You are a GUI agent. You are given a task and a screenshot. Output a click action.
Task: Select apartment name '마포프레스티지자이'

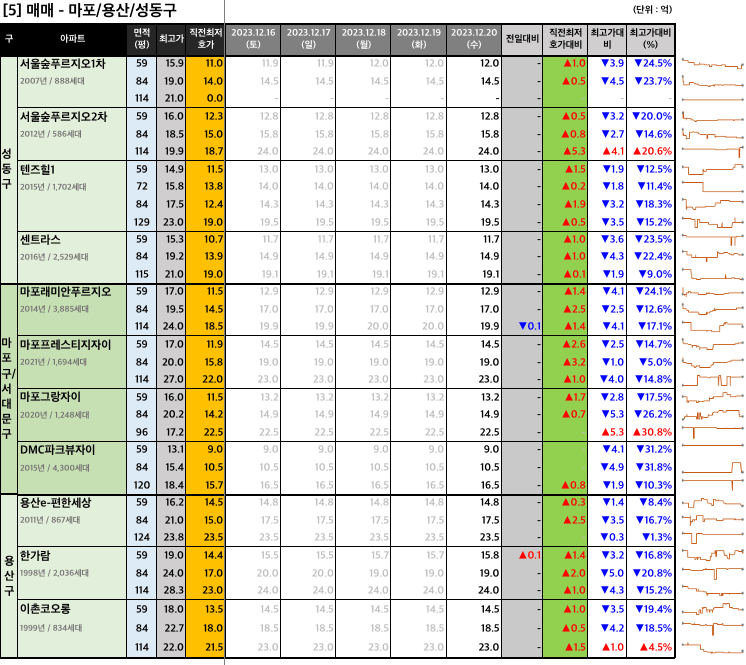(x=65, y=344)
